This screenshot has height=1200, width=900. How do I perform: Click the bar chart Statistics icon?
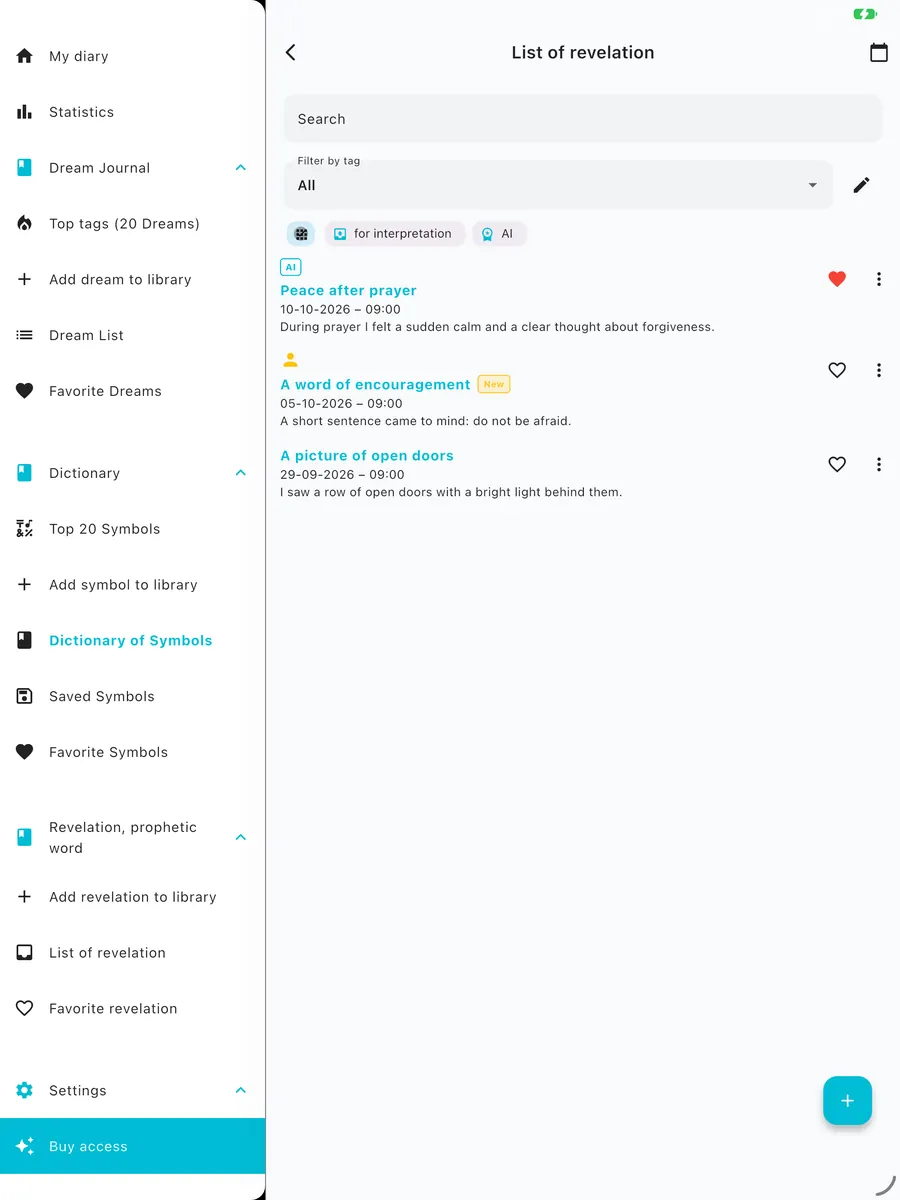[25, 112]
